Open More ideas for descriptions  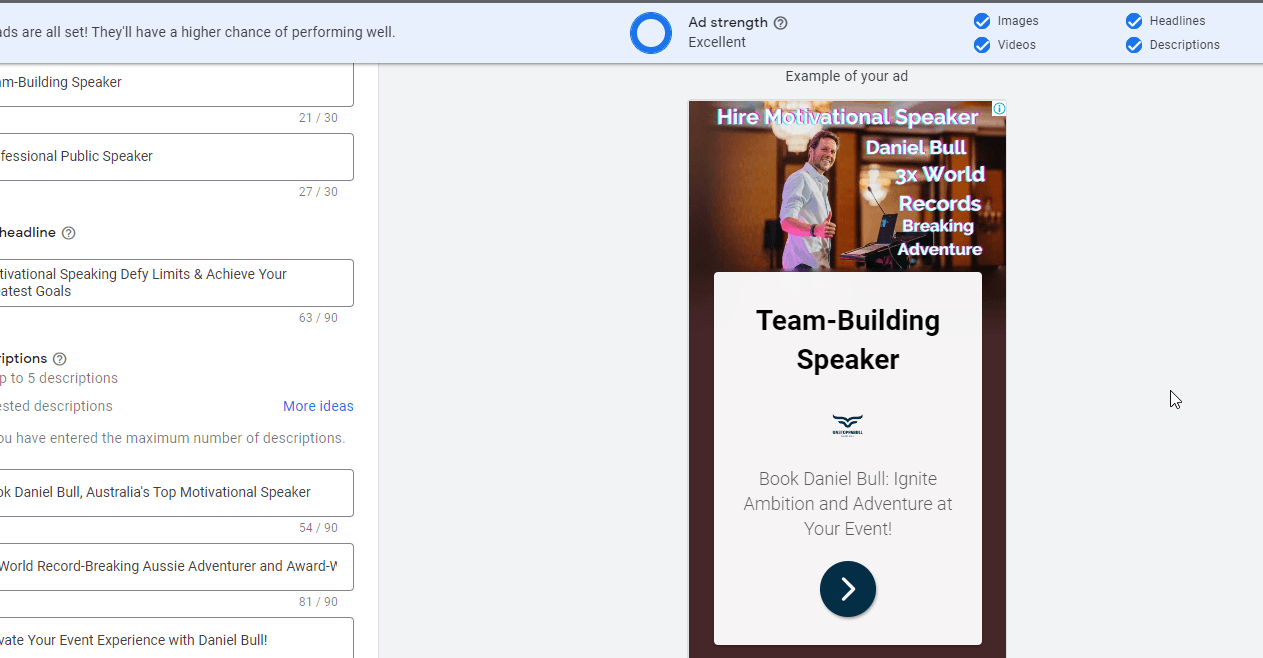(x=318, y=406)
